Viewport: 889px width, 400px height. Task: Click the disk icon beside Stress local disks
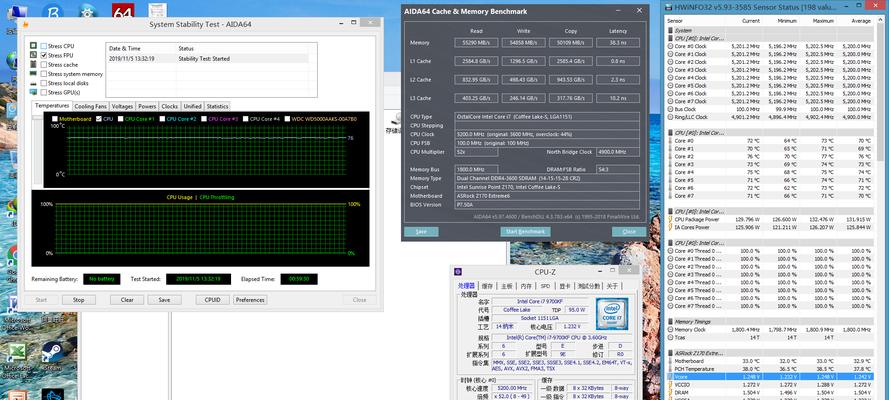[33, 83]
